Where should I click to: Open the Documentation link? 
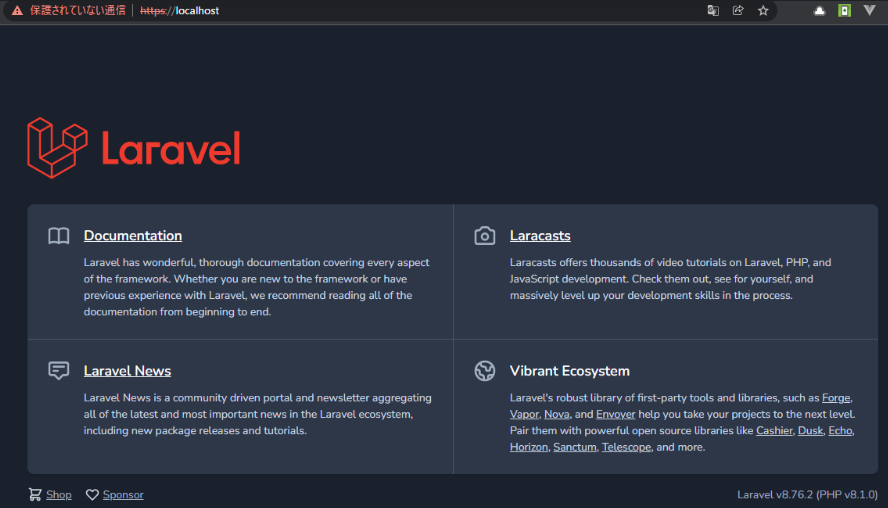coord(133,236)
